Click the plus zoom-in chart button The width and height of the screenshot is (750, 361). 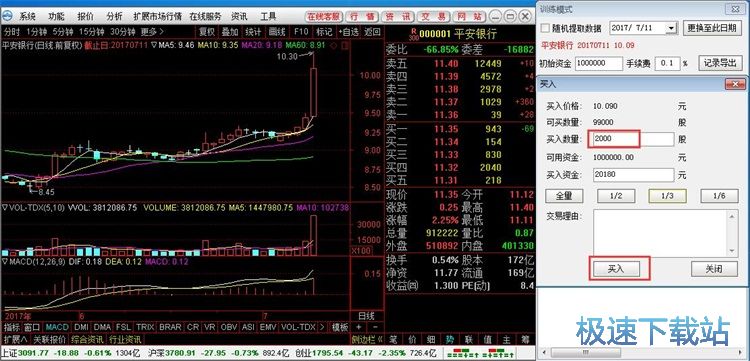tap(359, 327)
